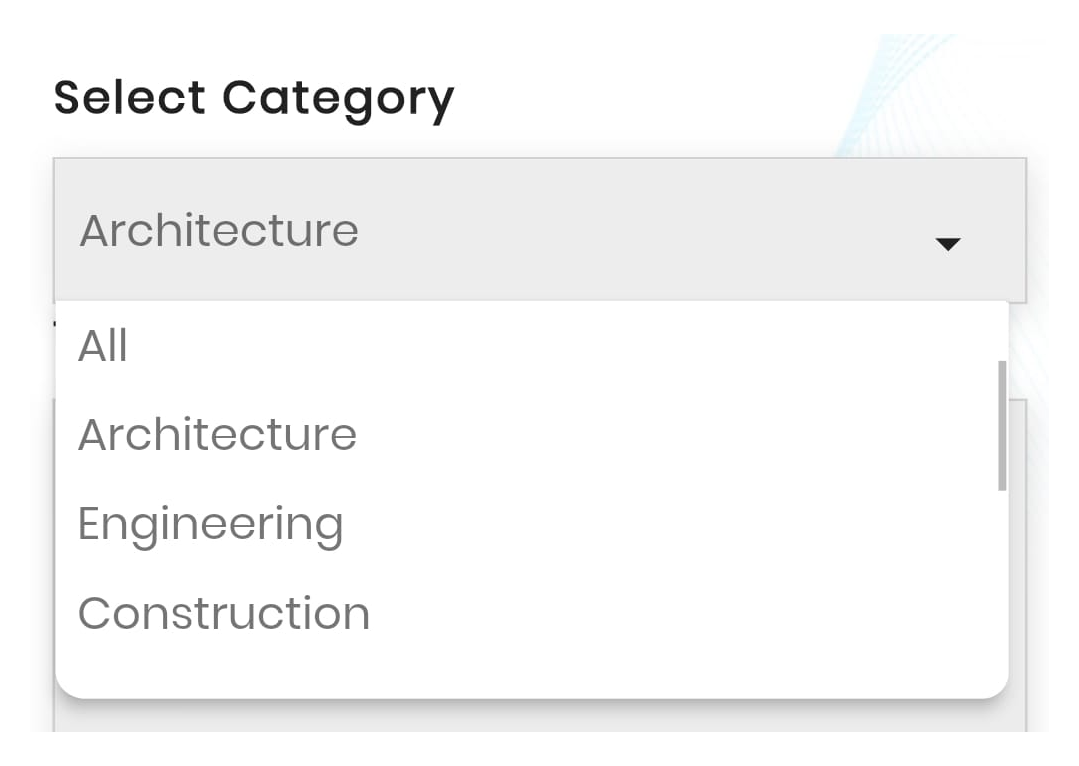
Task: Pick Construction from the category options
Action: click(224, 612)
